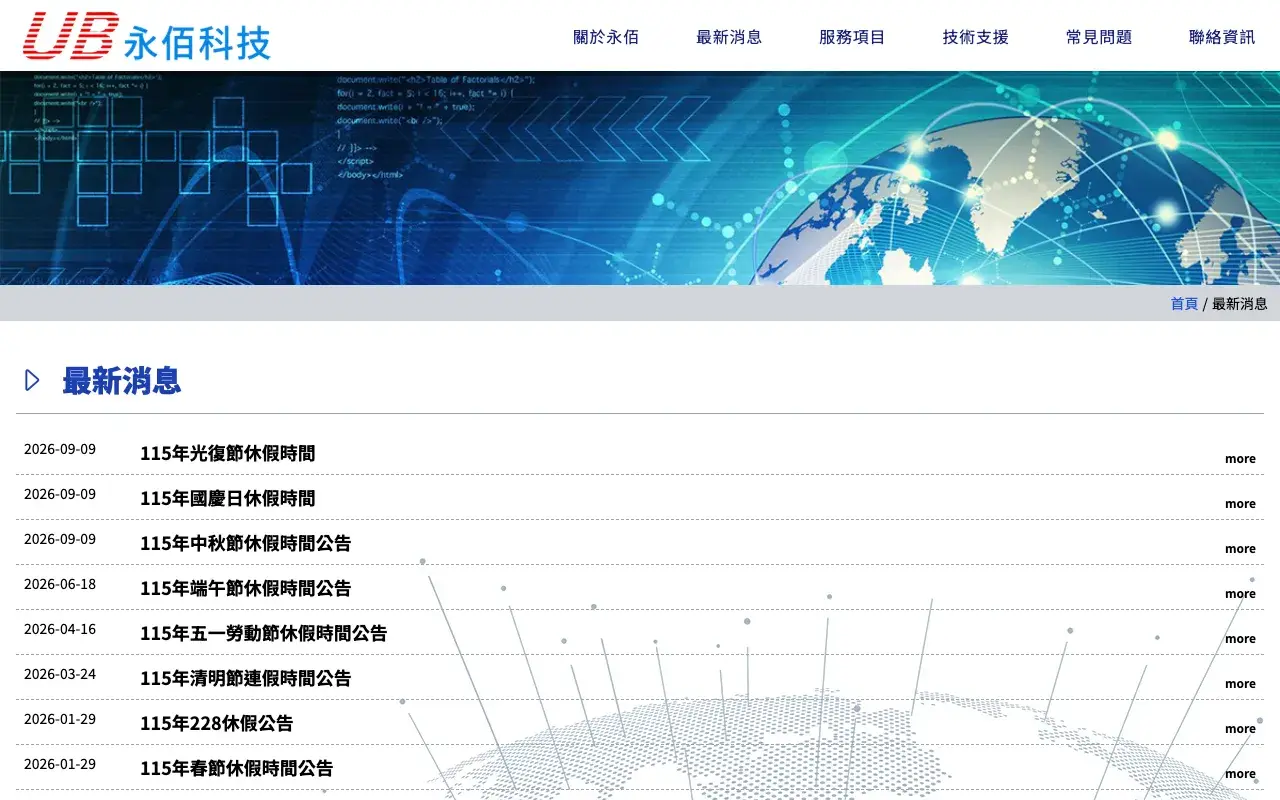Go to 服務項目 in navigation

click(x=852, y=37)
